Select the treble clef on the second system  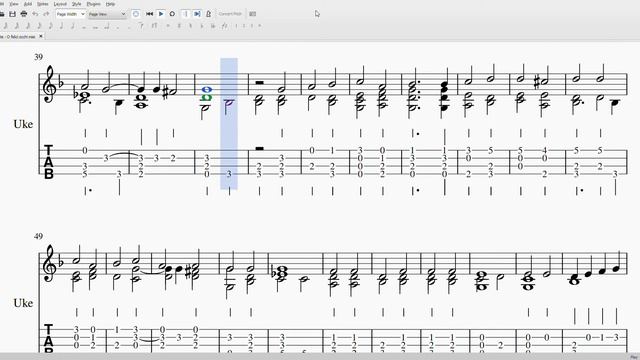click(49, 263)
